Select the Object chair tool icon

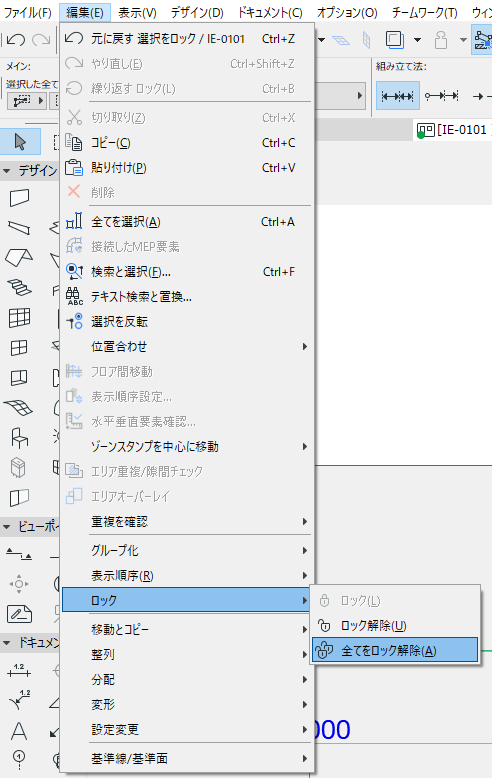pos(19,438)
